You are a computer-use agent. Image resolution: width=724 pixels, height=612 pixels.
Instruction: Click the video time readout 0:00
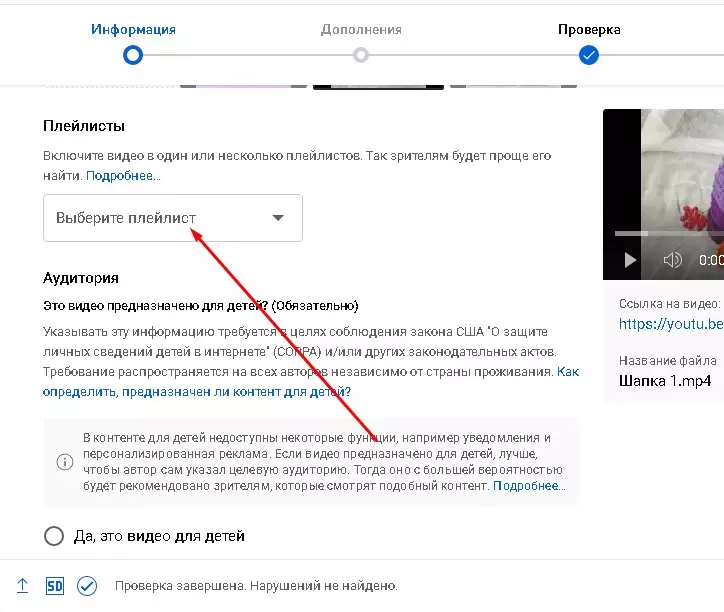click(x=711, y=260)
